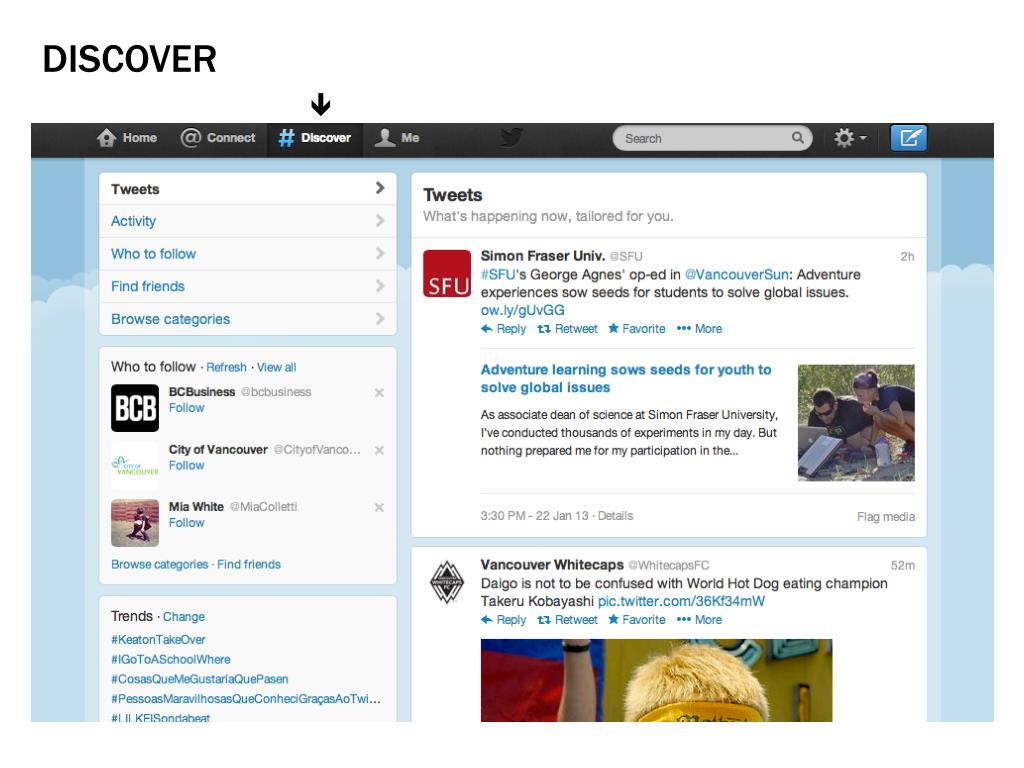Open Who to follow in the sidebar list

coord(248,254)
